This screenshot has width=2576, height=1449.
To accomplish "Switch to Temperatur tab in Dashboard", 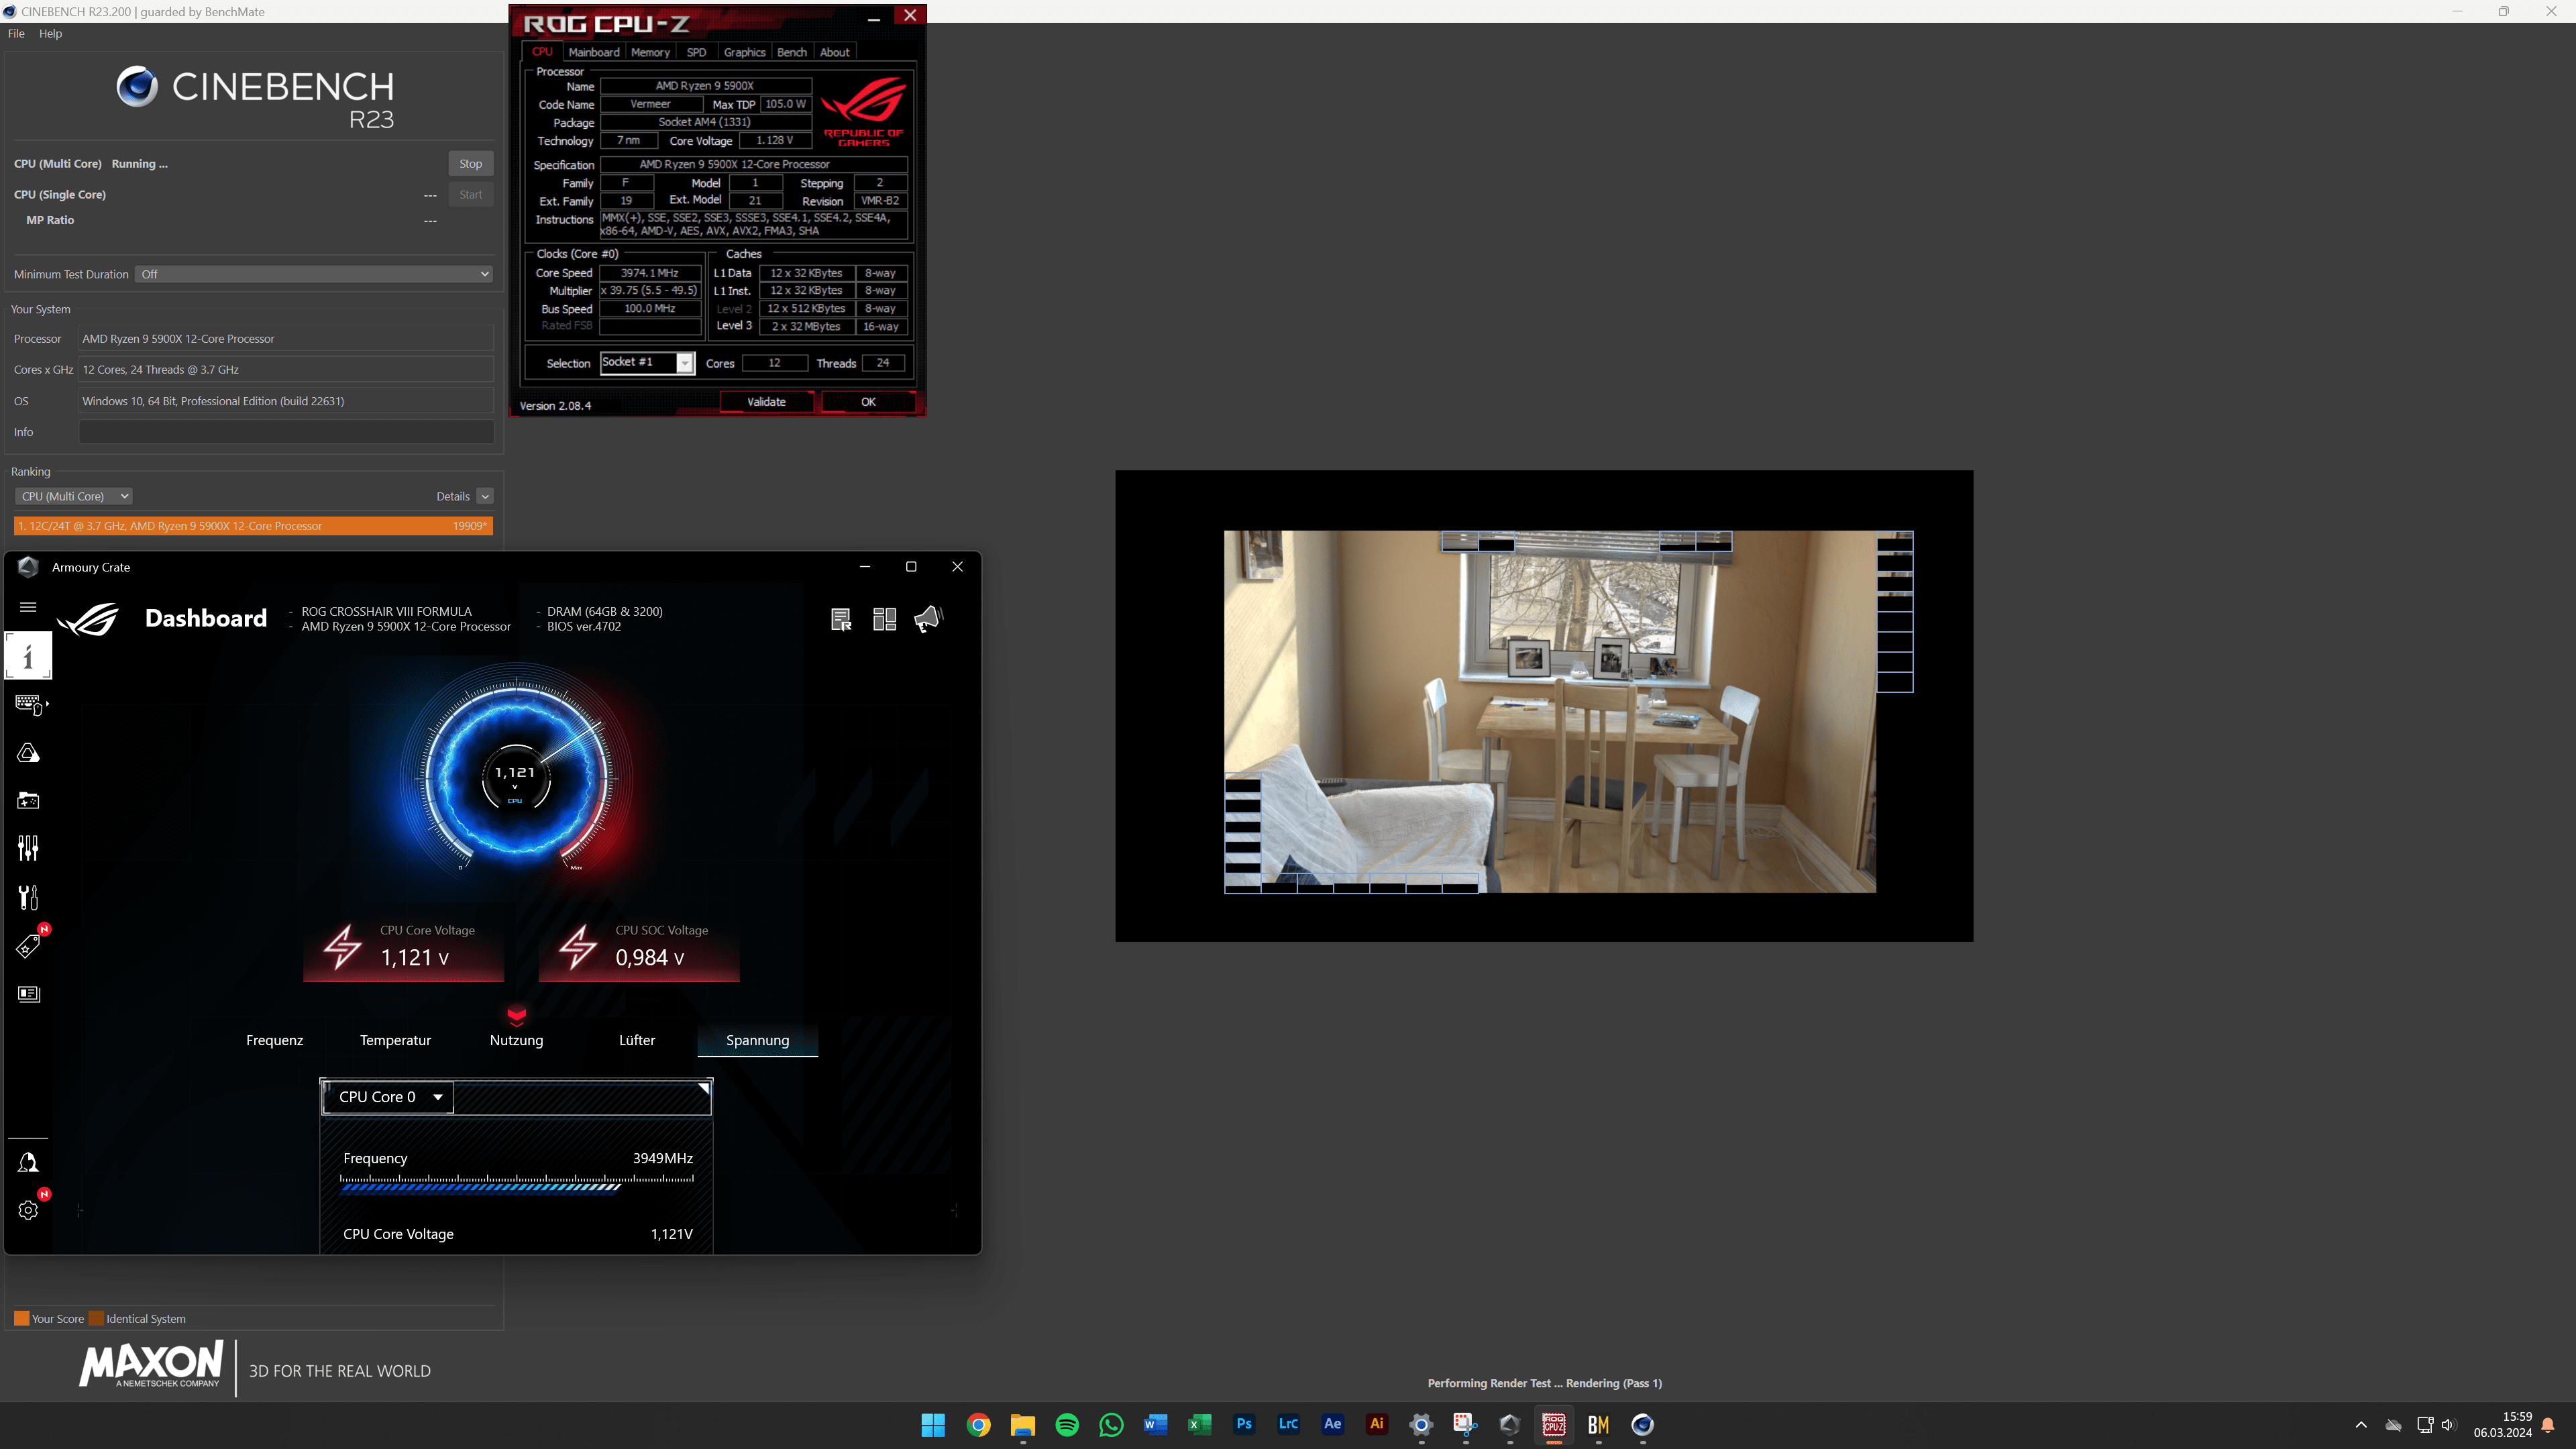I will click(395, 1040).
